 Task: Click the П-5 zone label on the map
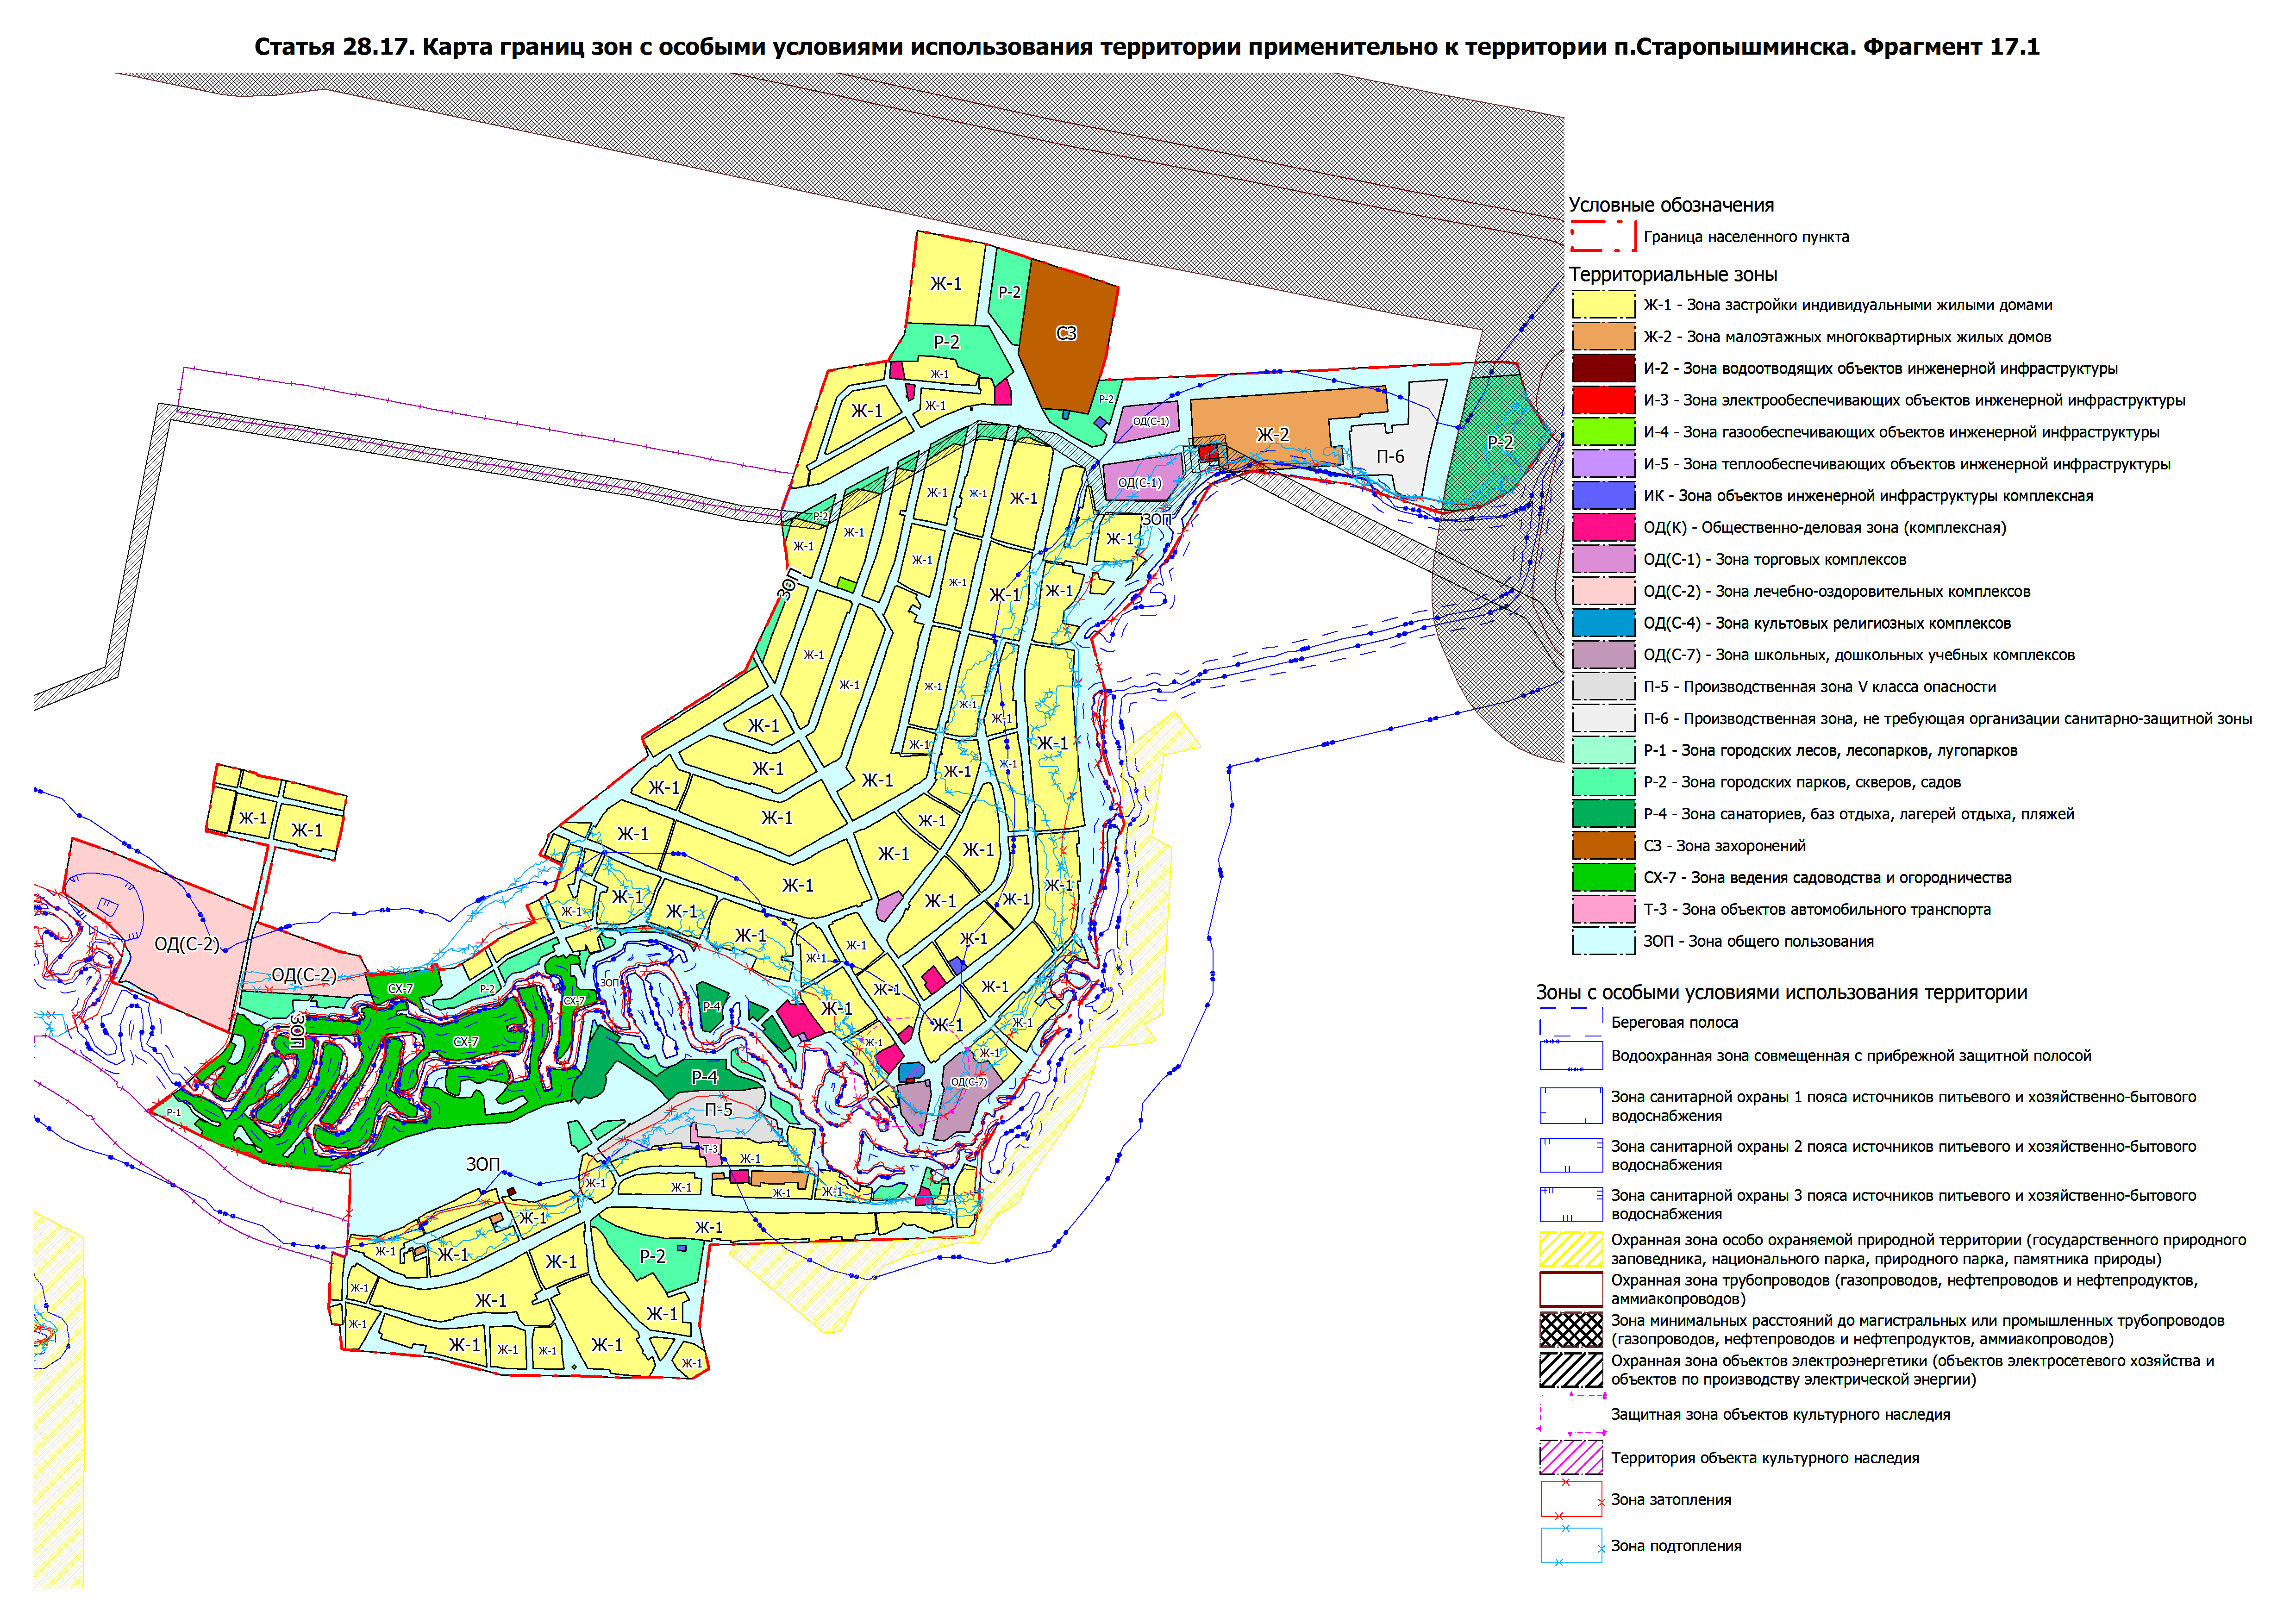click(719, 1110)
